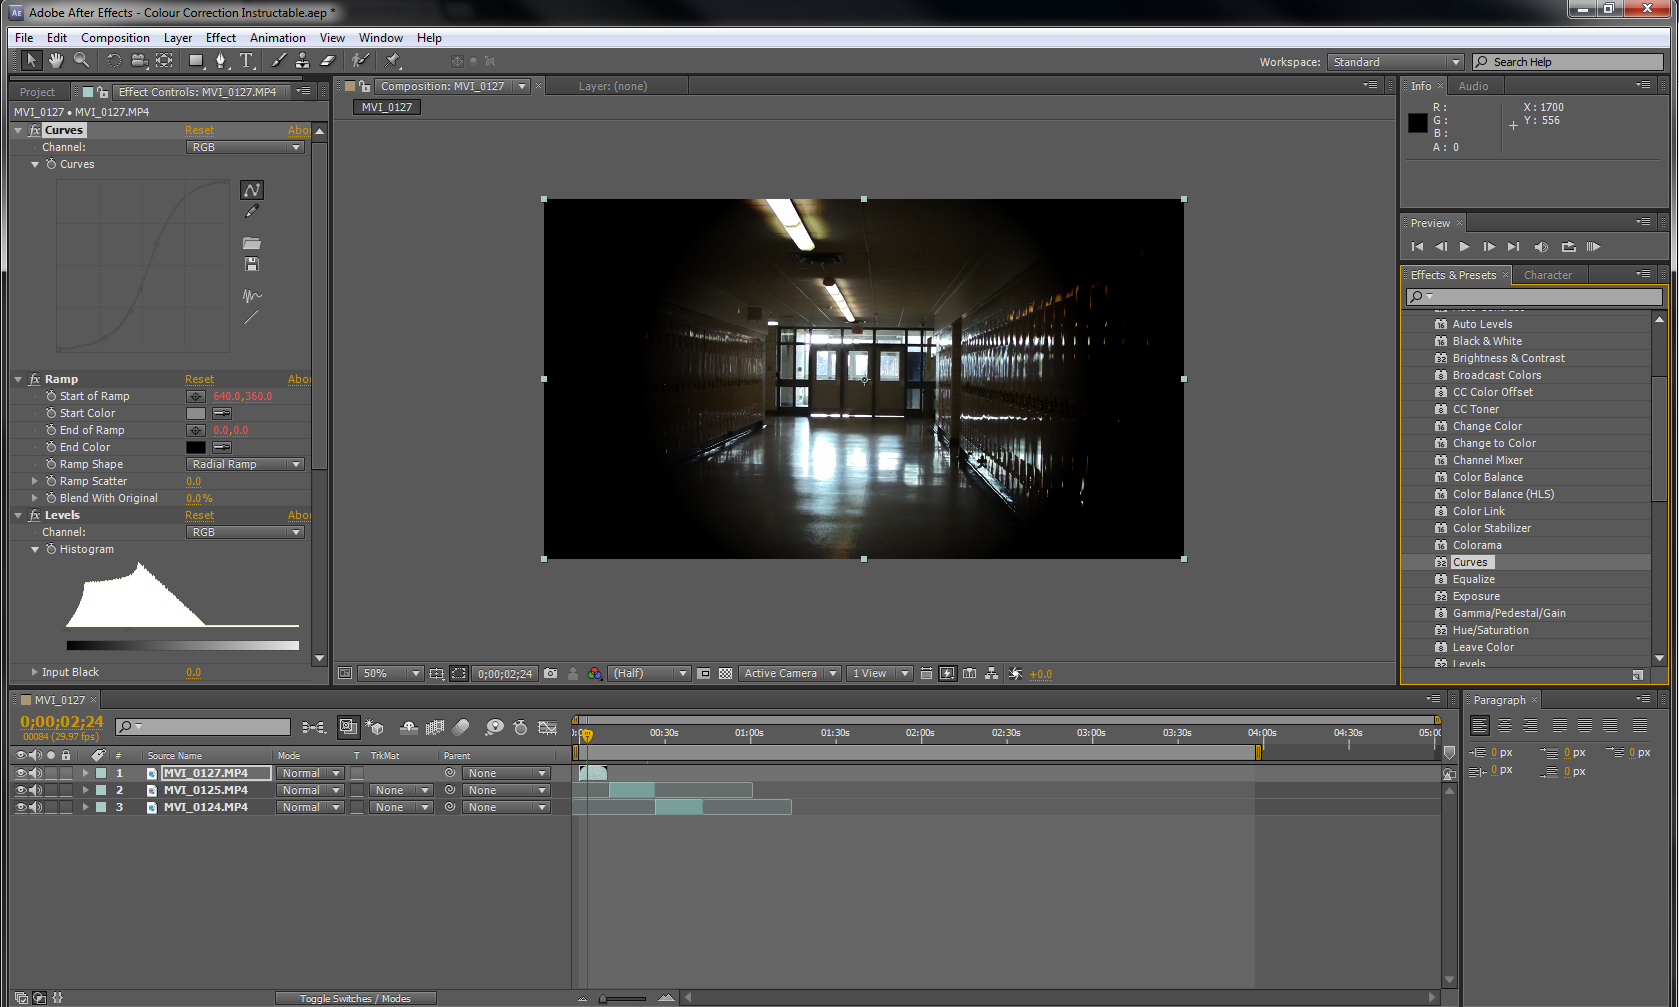Toggle stopwatch for Ramp Shape
Image resolution: width=1679 pixels, height=1007 pixels.
[51, 464]
